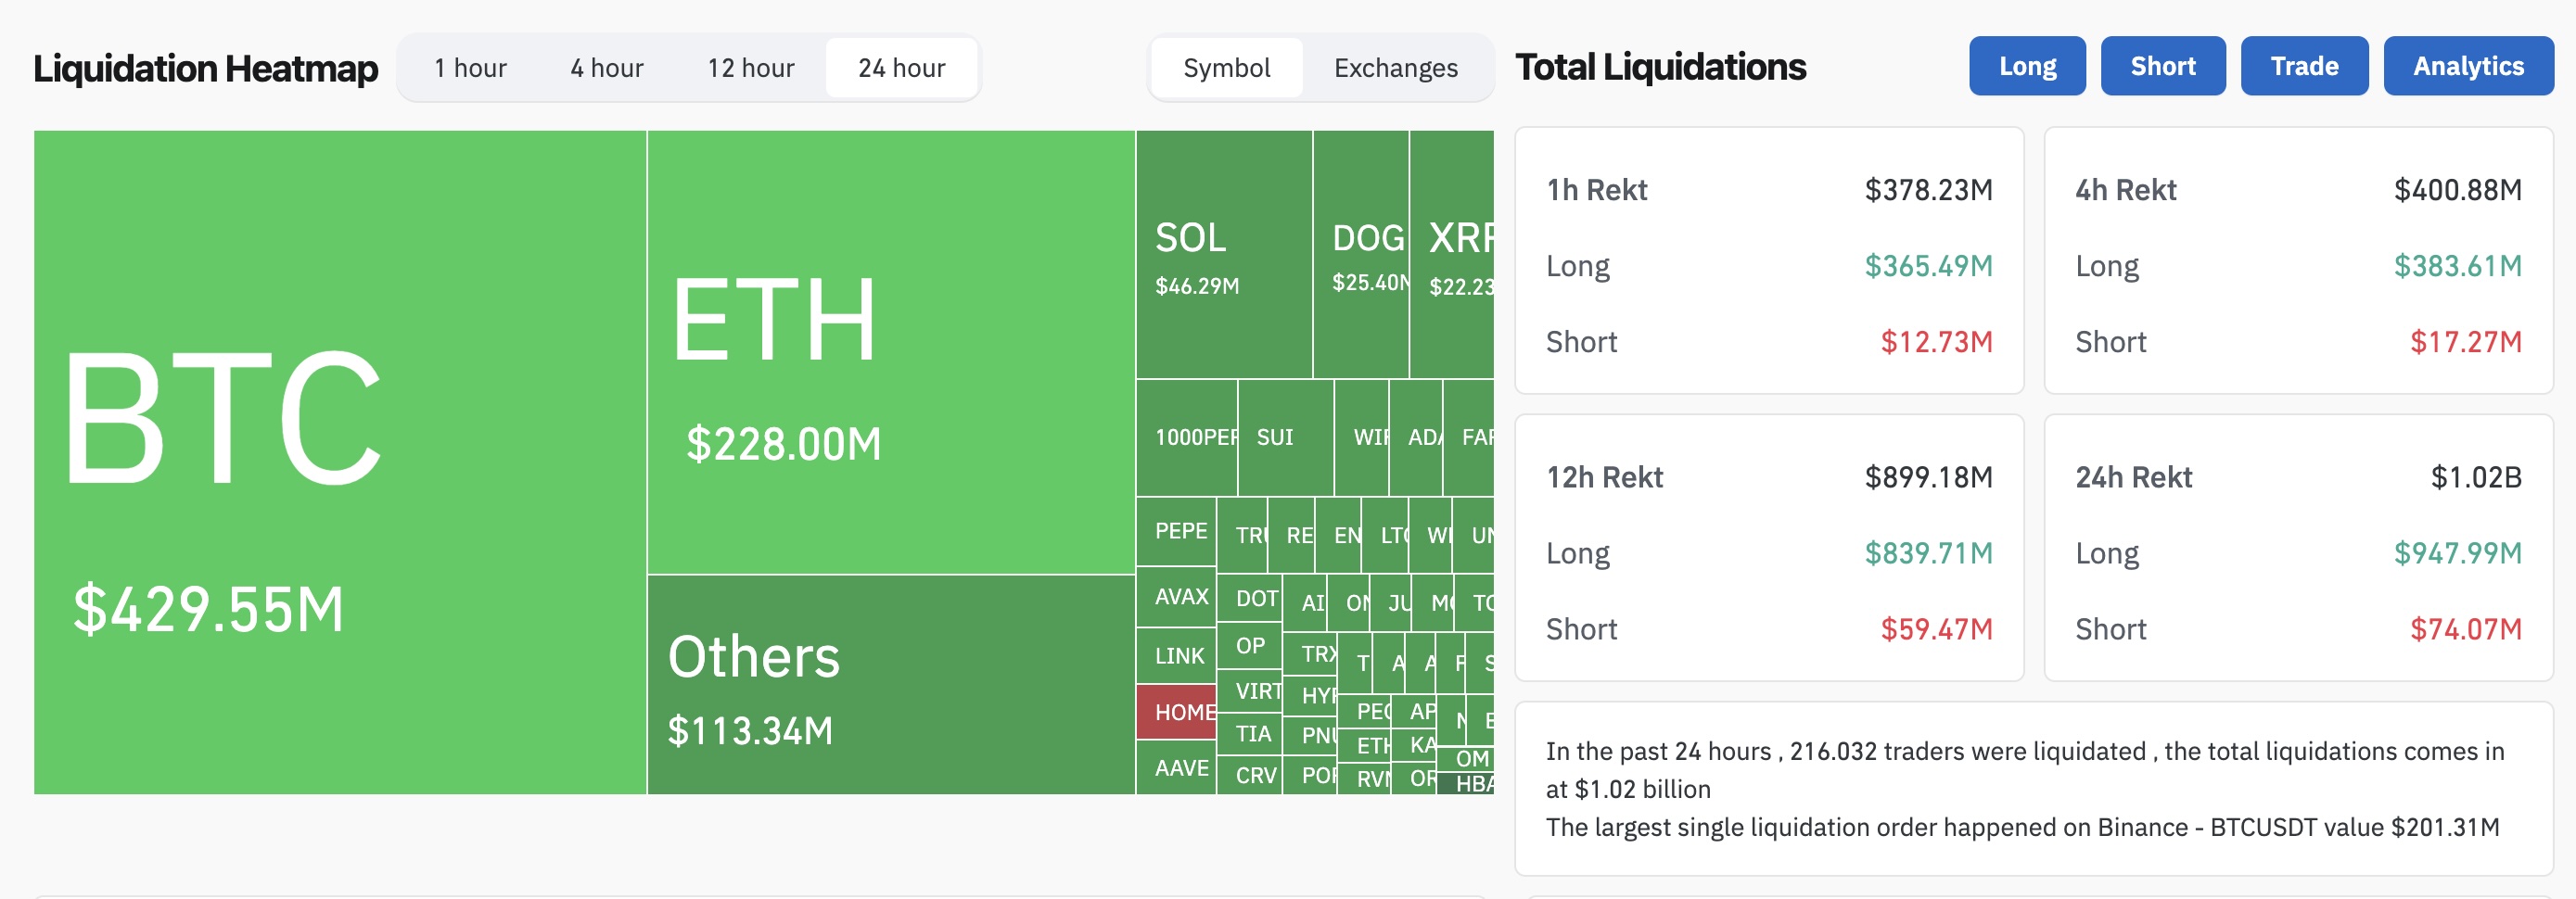Open the Analytics button
This screenshot has width=2576, height=899.
point(2467,66)
